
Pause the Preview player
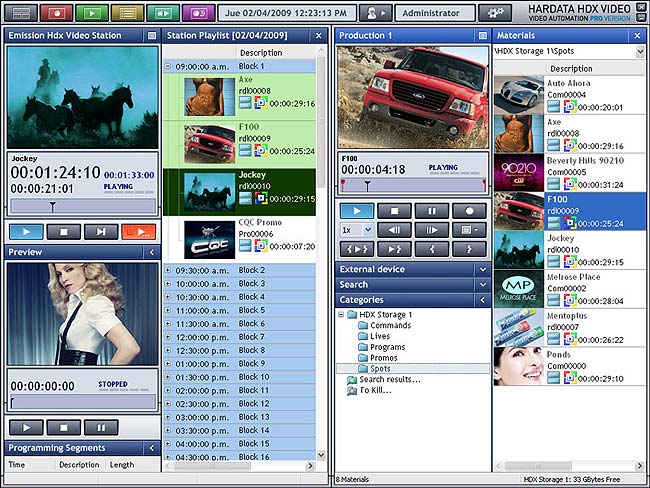coord(101,427)
